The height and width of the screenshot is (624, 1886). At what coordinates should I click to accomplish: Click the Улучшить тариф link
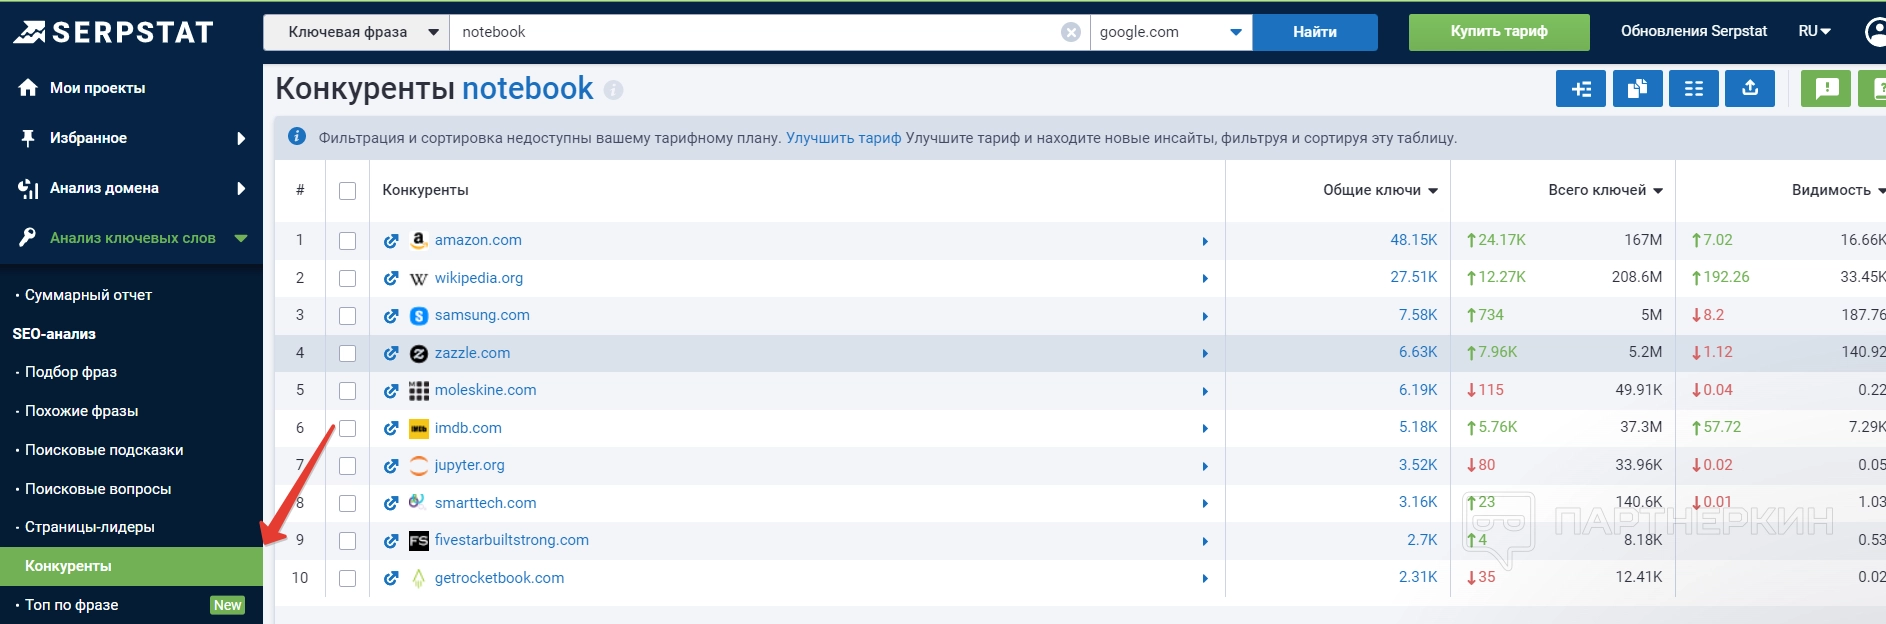[843, 138]
